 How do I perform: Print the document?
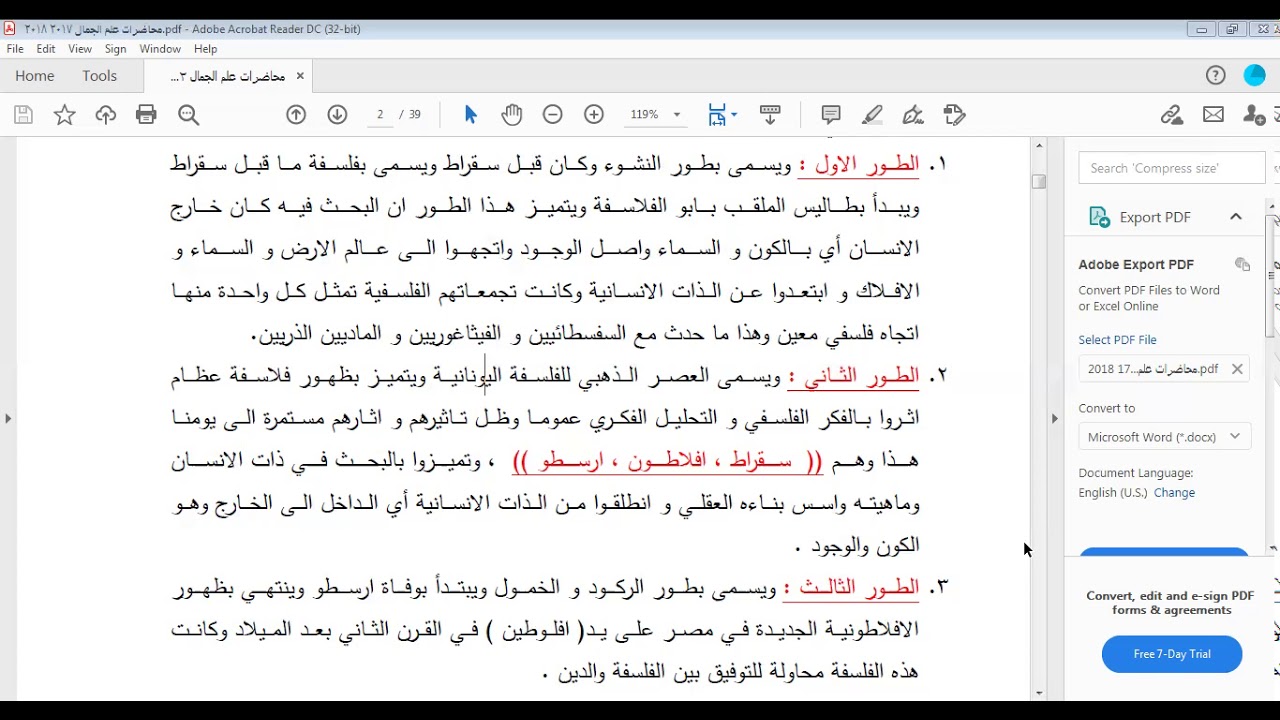(x=146, y=115)
